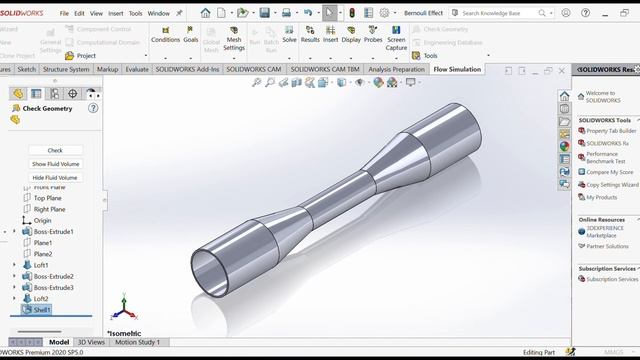Open the Results tool
The width and height of the screenshot is (640, 360).
click(310, 35)
